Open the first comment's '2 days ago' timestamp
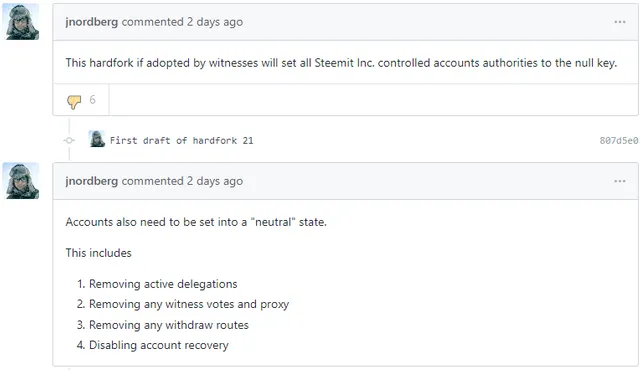The width and height of the screenshot is (640, 370). click(215, 22)
